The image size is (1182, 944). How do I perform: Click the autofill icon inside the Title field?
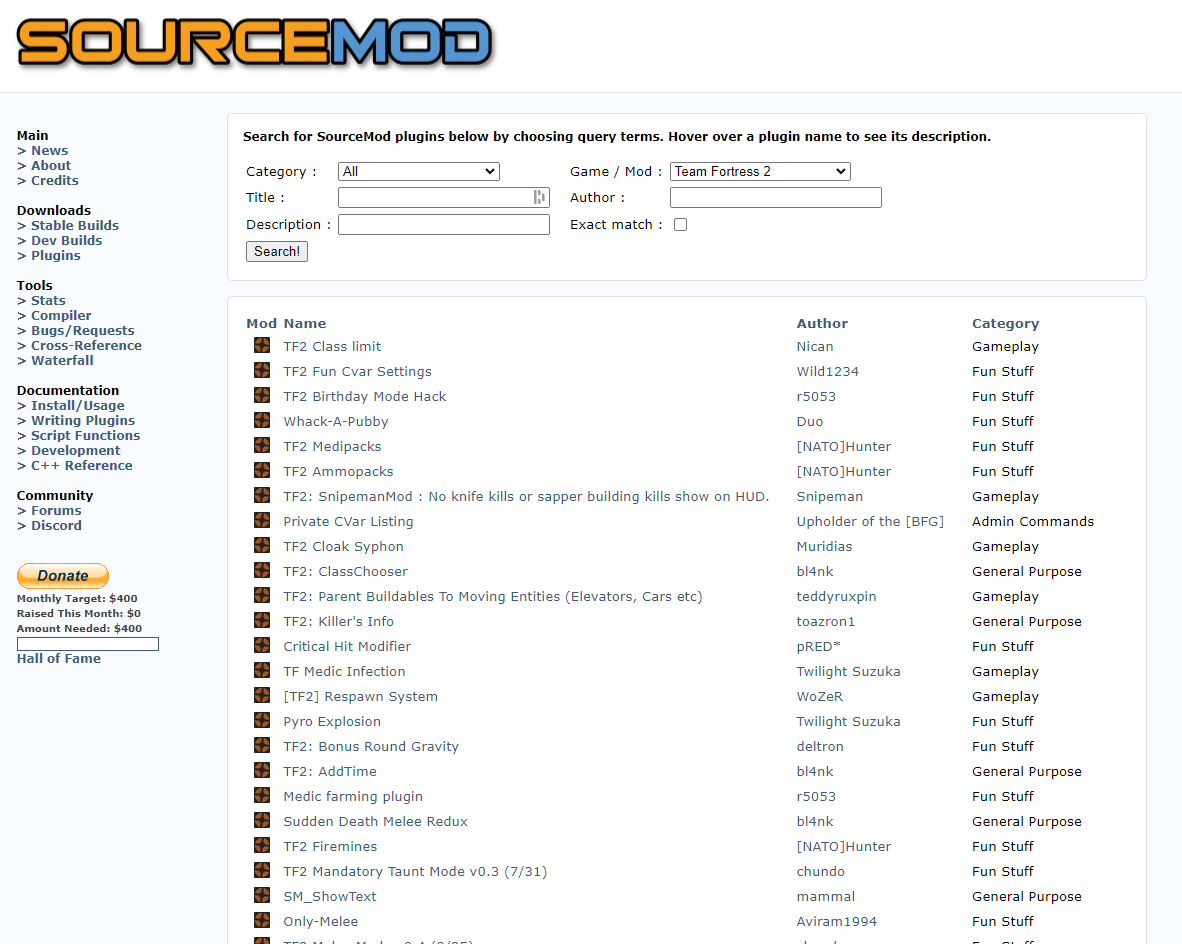click(x=539, y=198)
